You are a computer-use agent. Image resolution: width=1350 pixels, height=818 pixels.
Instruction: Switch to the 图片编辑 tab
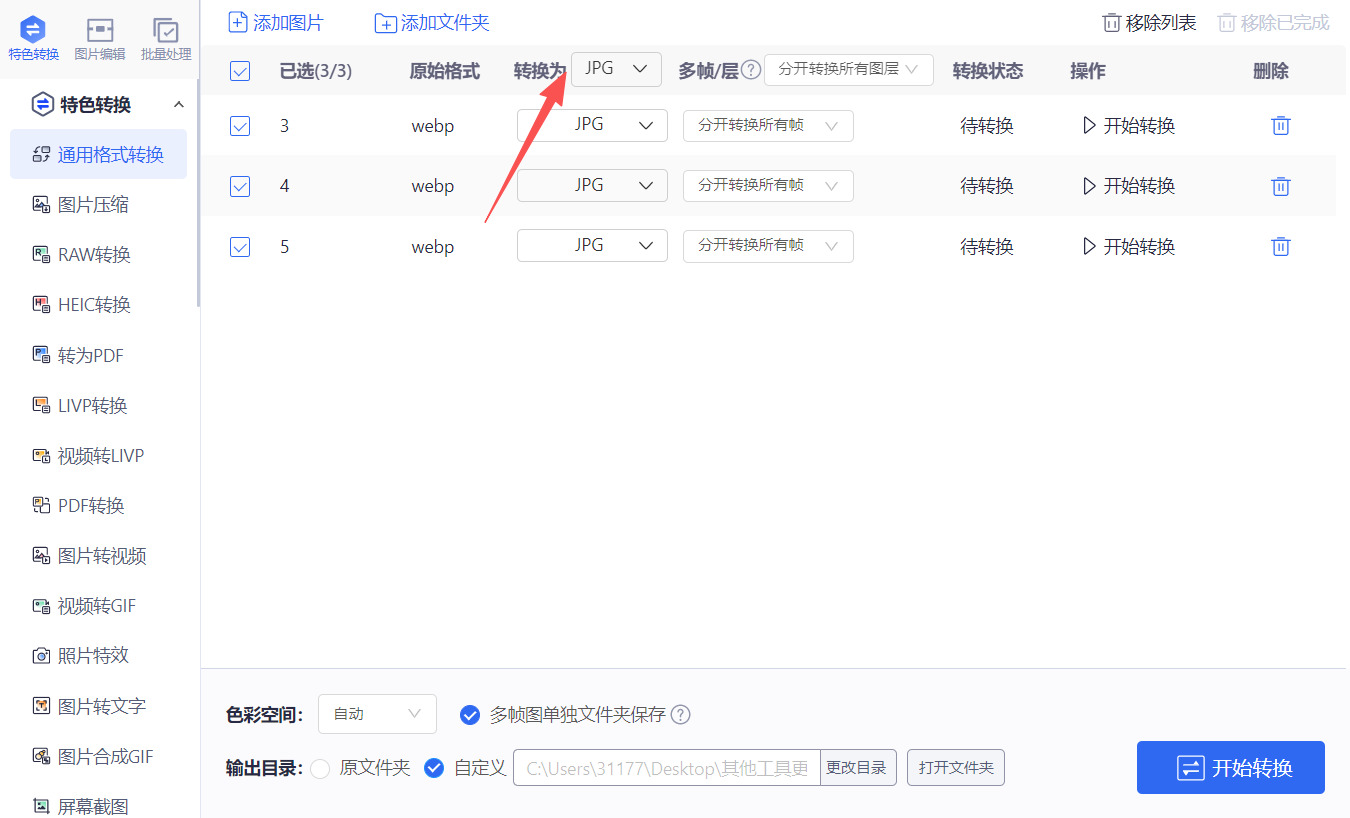click(x=100, y=38)
